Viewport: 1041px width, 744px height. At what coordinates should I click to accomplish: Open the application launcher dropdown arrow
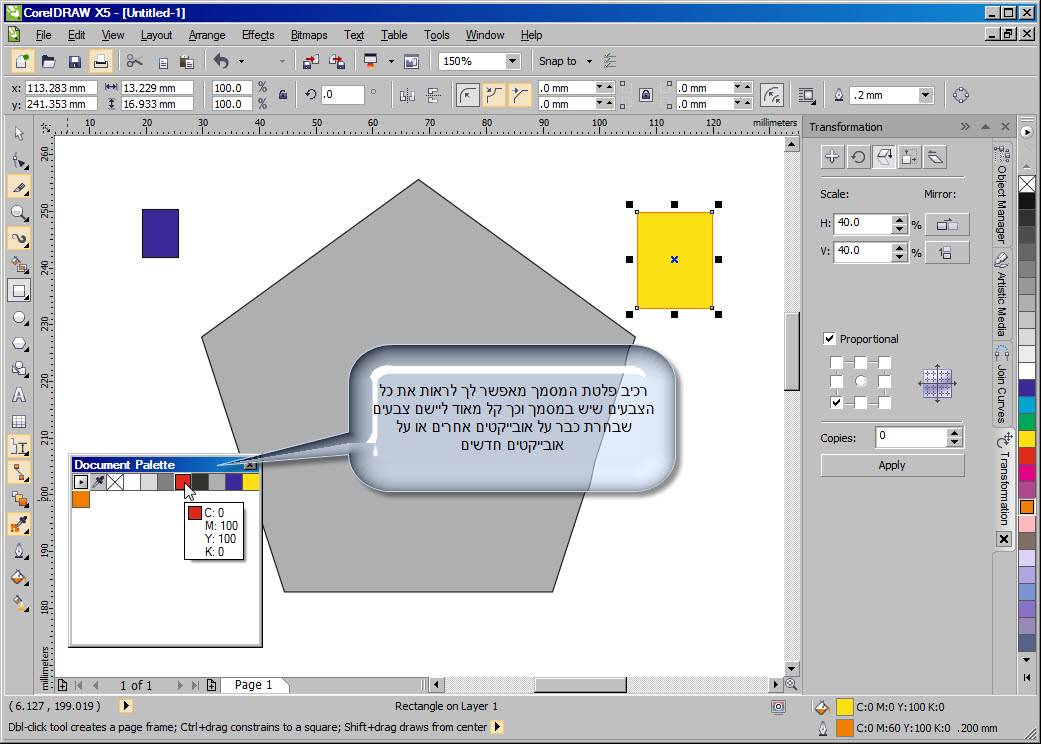coord(391,62)
